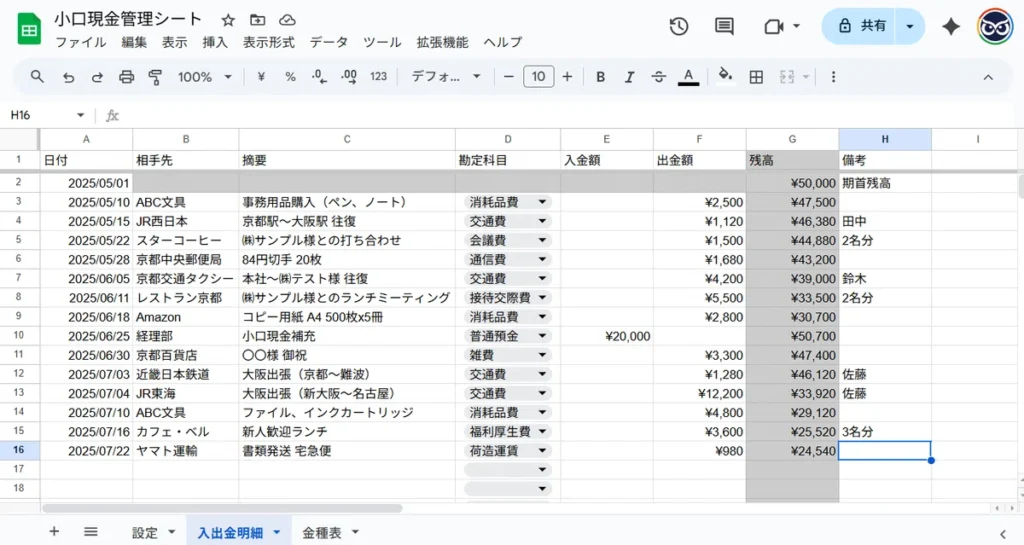Toggle strikethrough formatting

(658, 77)
